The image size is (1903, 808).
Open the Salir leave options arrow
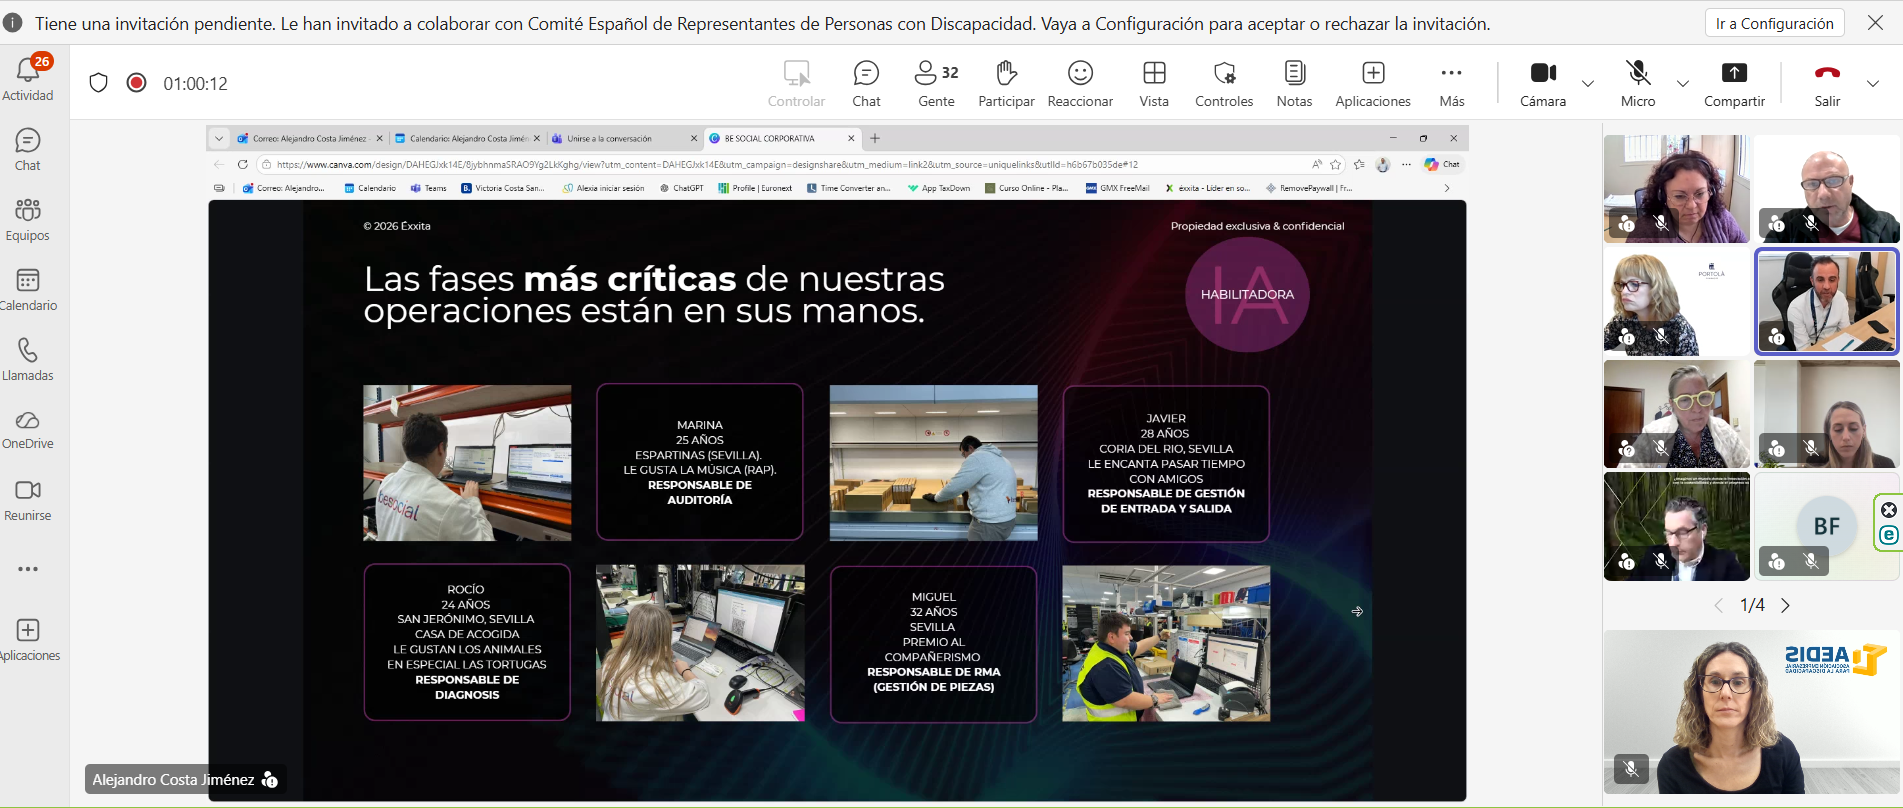1873,84
